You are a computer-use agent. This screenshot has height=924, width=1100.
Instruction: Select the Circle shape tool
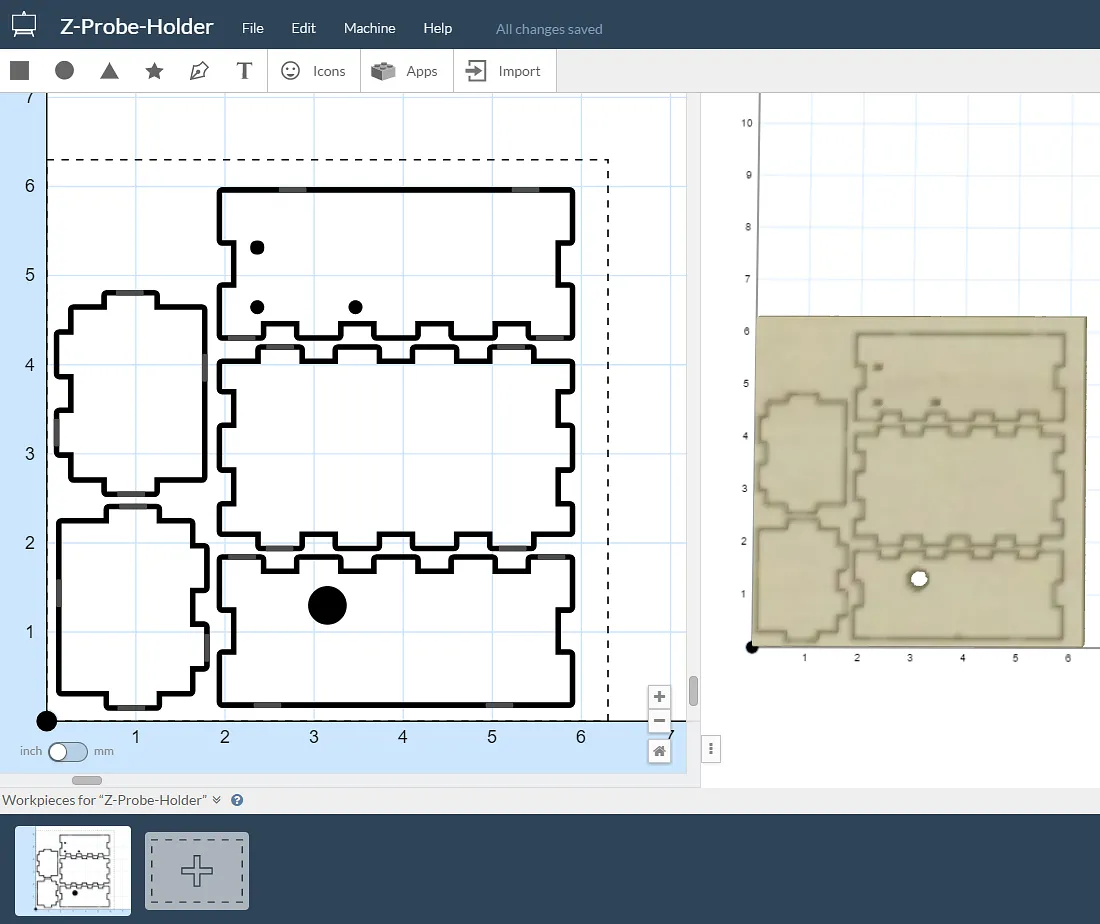click(x=65, y=71)
